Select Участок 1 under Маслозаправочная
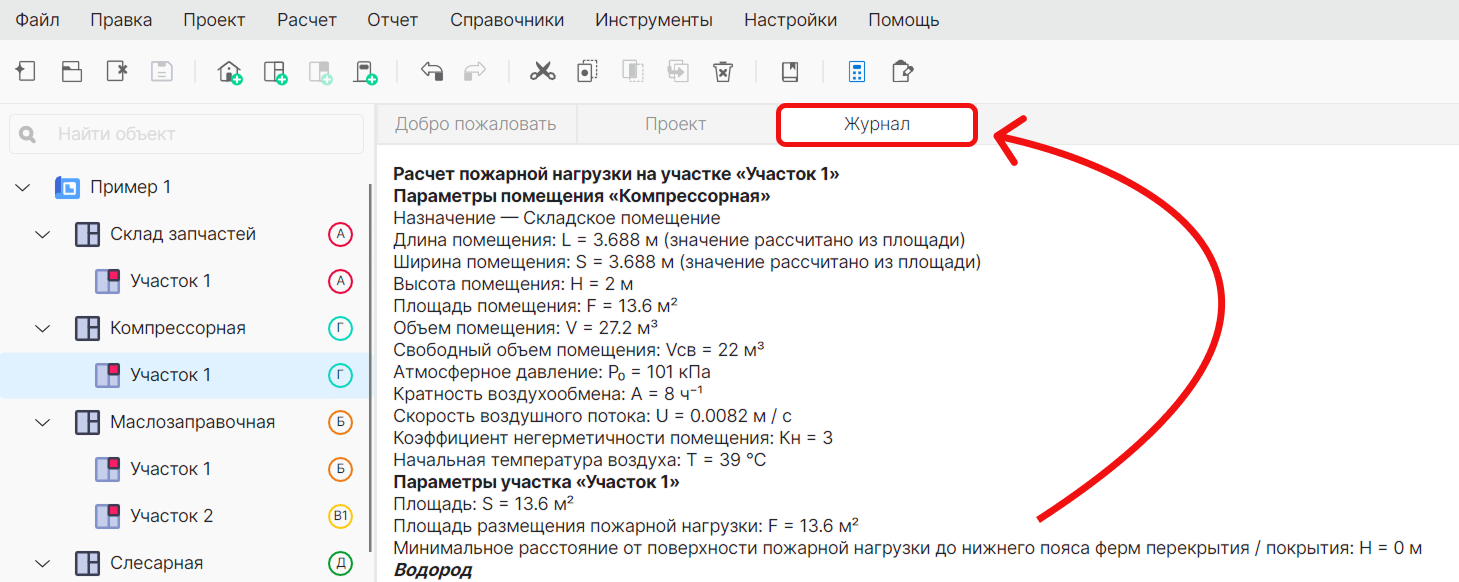The image size is (1459, 582). (x=171, y=469)
